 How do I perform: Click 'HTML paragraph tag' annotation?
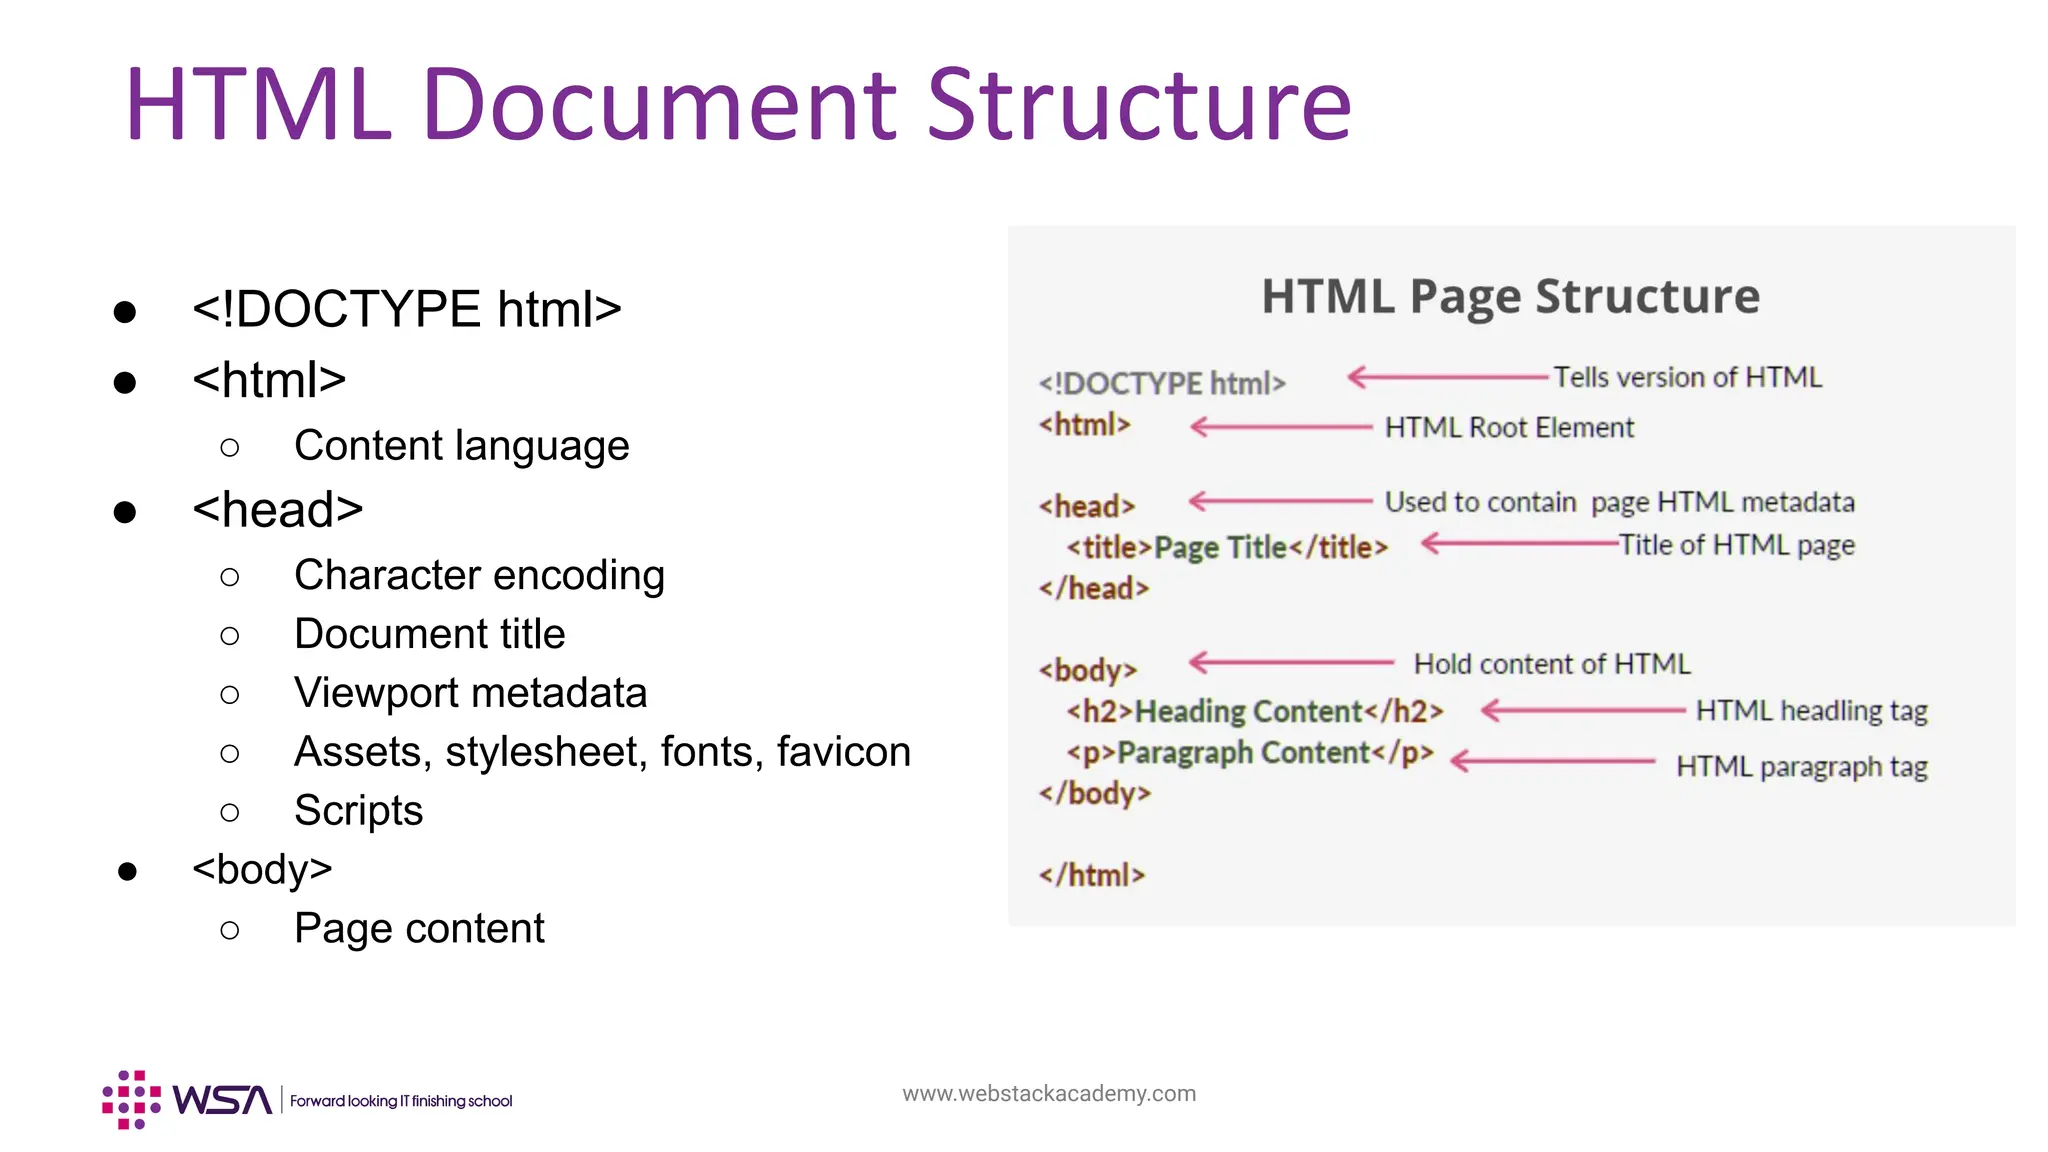coord(1802,767)
